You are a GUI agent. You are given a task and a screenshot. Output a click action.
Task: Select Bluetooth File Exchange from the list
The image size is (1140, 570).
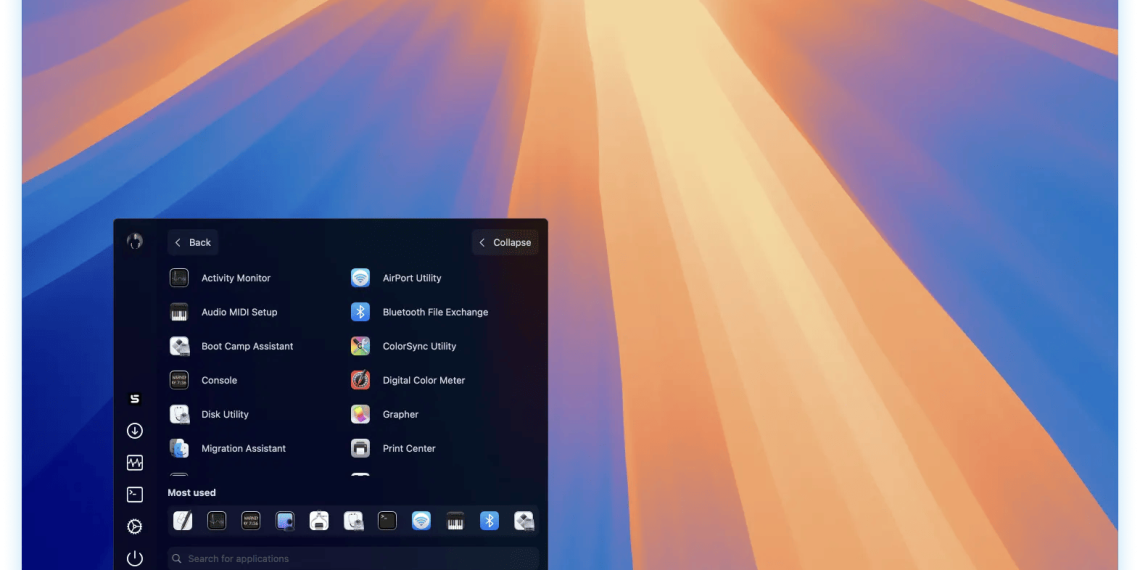coord(435,312)
